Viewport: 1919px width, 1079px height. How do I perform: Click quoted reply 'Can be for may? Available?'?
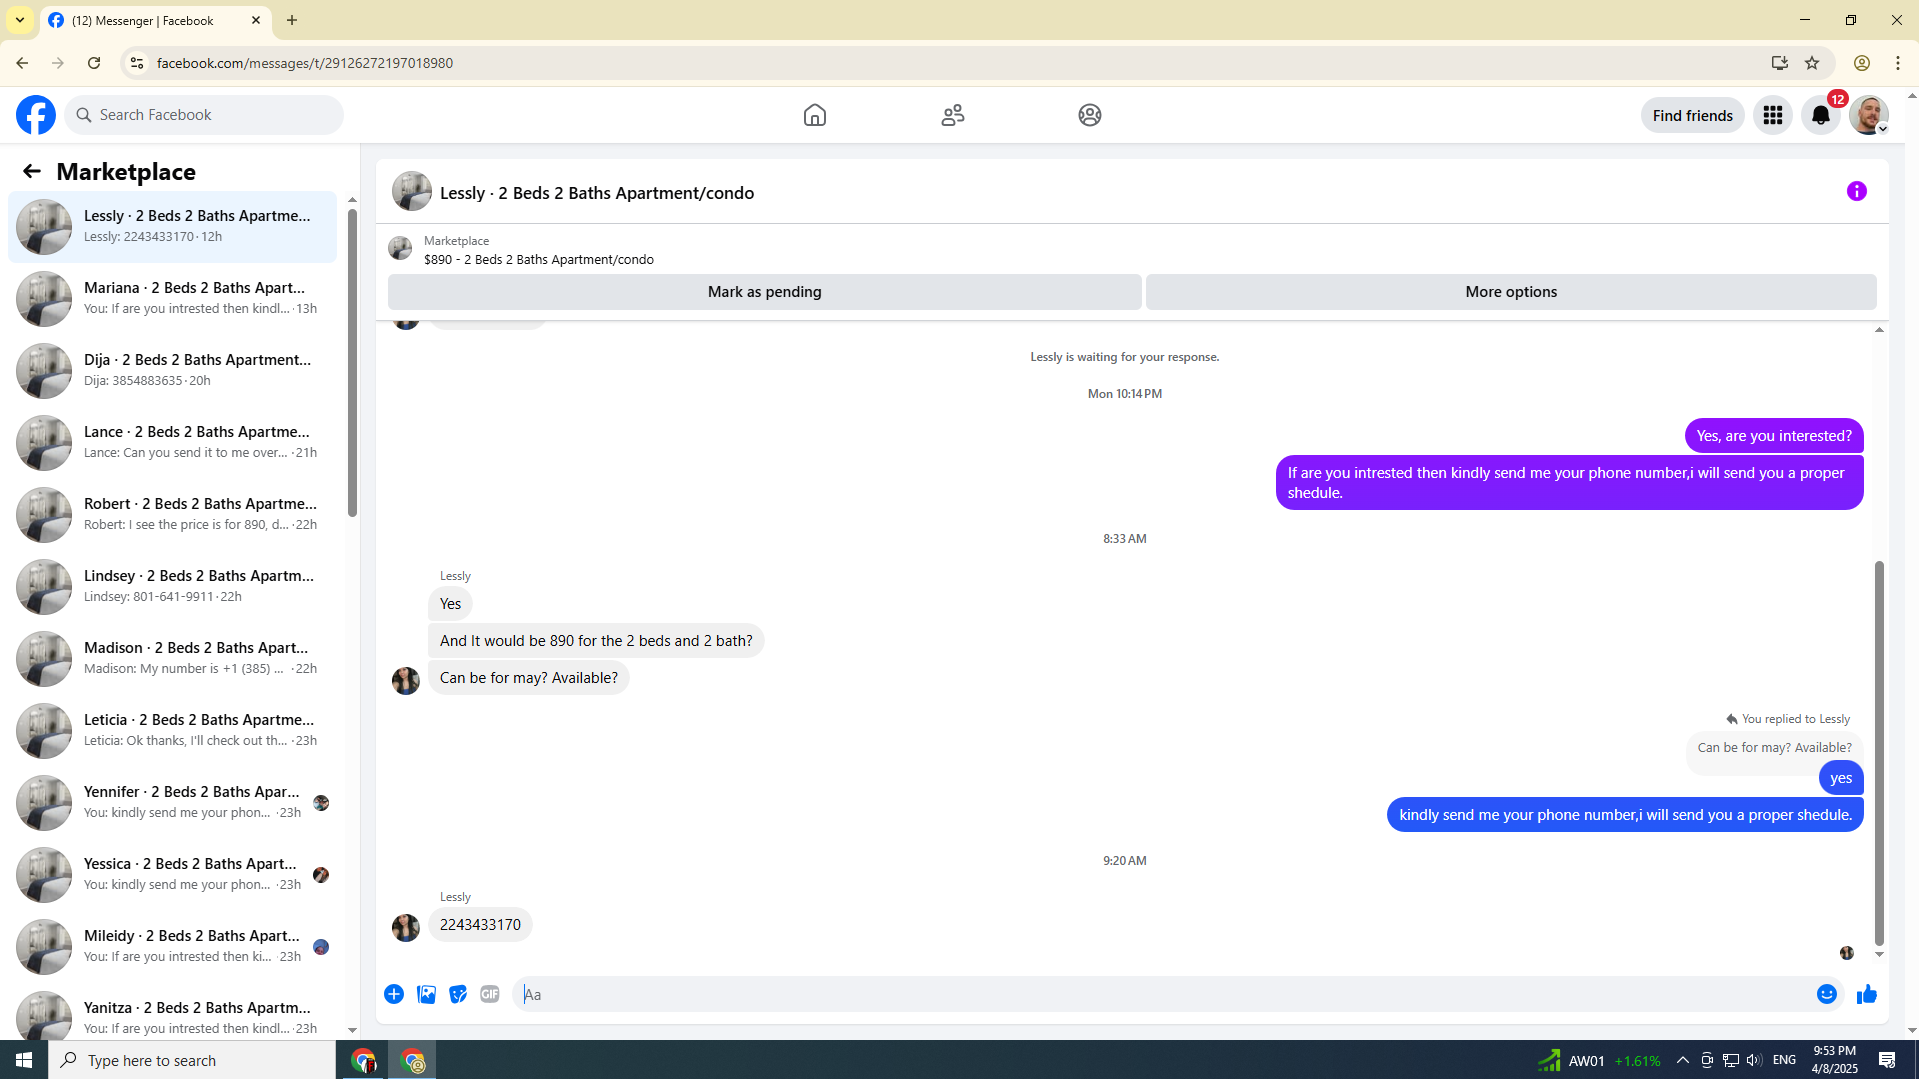(1774, 748)
